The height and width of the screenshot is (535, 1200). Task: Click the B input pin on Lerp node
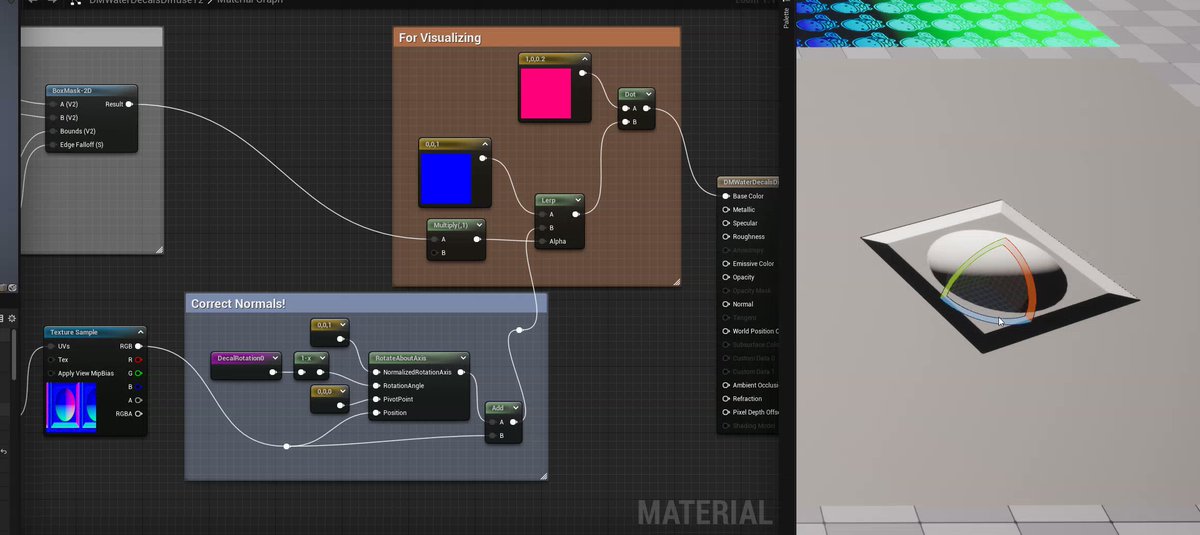[542, 228]
